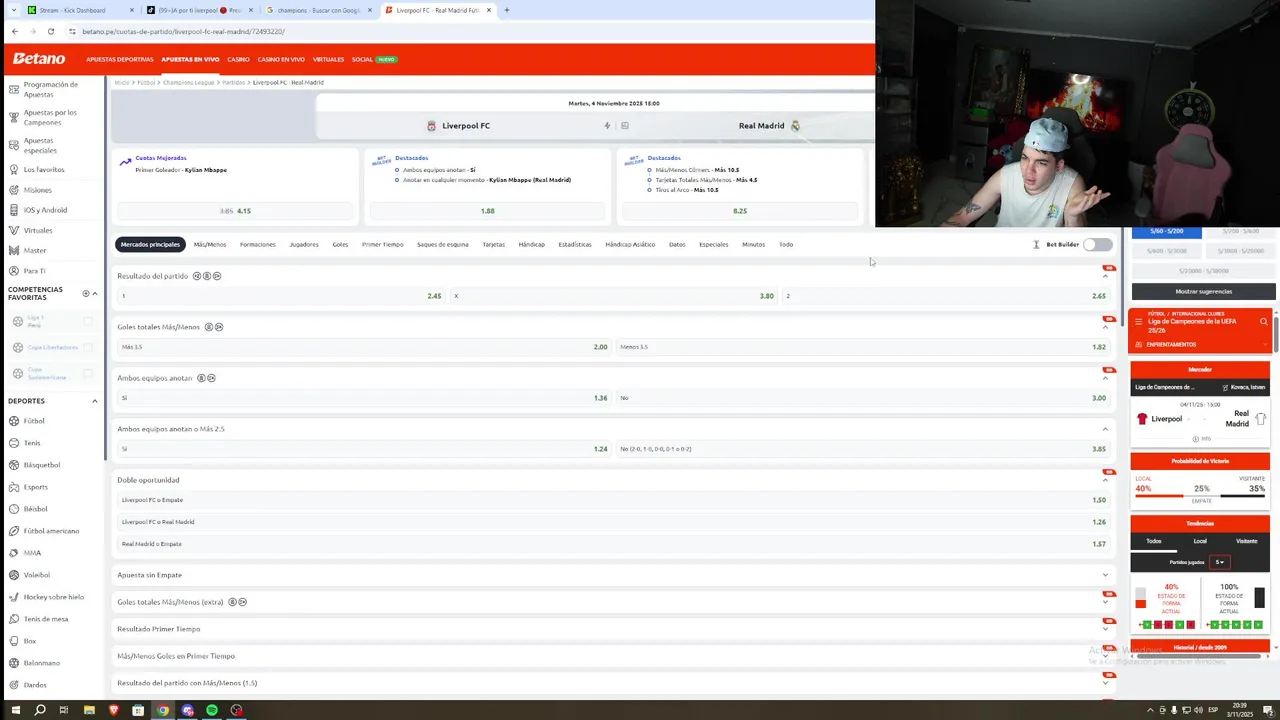The image size is (1280, 720).
Task: Toggle the Bet Builder switch
Action: click(x=1097, y=244)
